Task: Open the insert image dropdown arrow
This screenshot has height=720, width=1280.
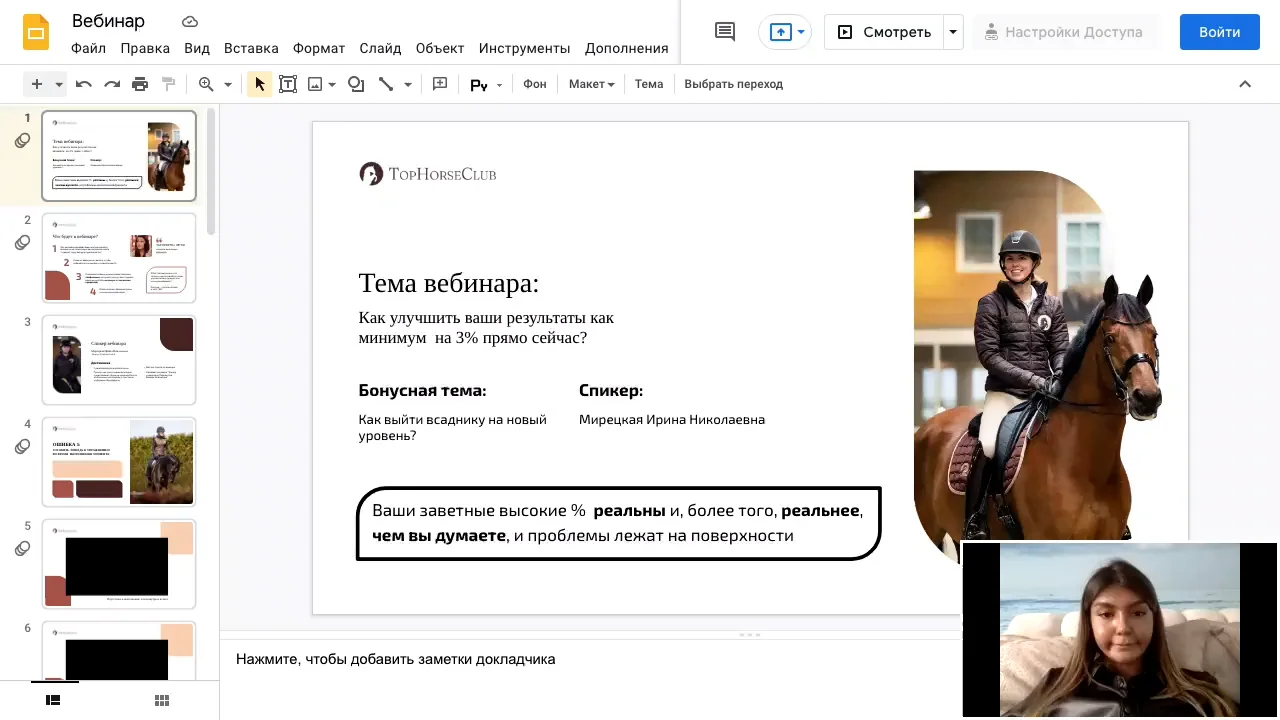Action: (333, 85)
